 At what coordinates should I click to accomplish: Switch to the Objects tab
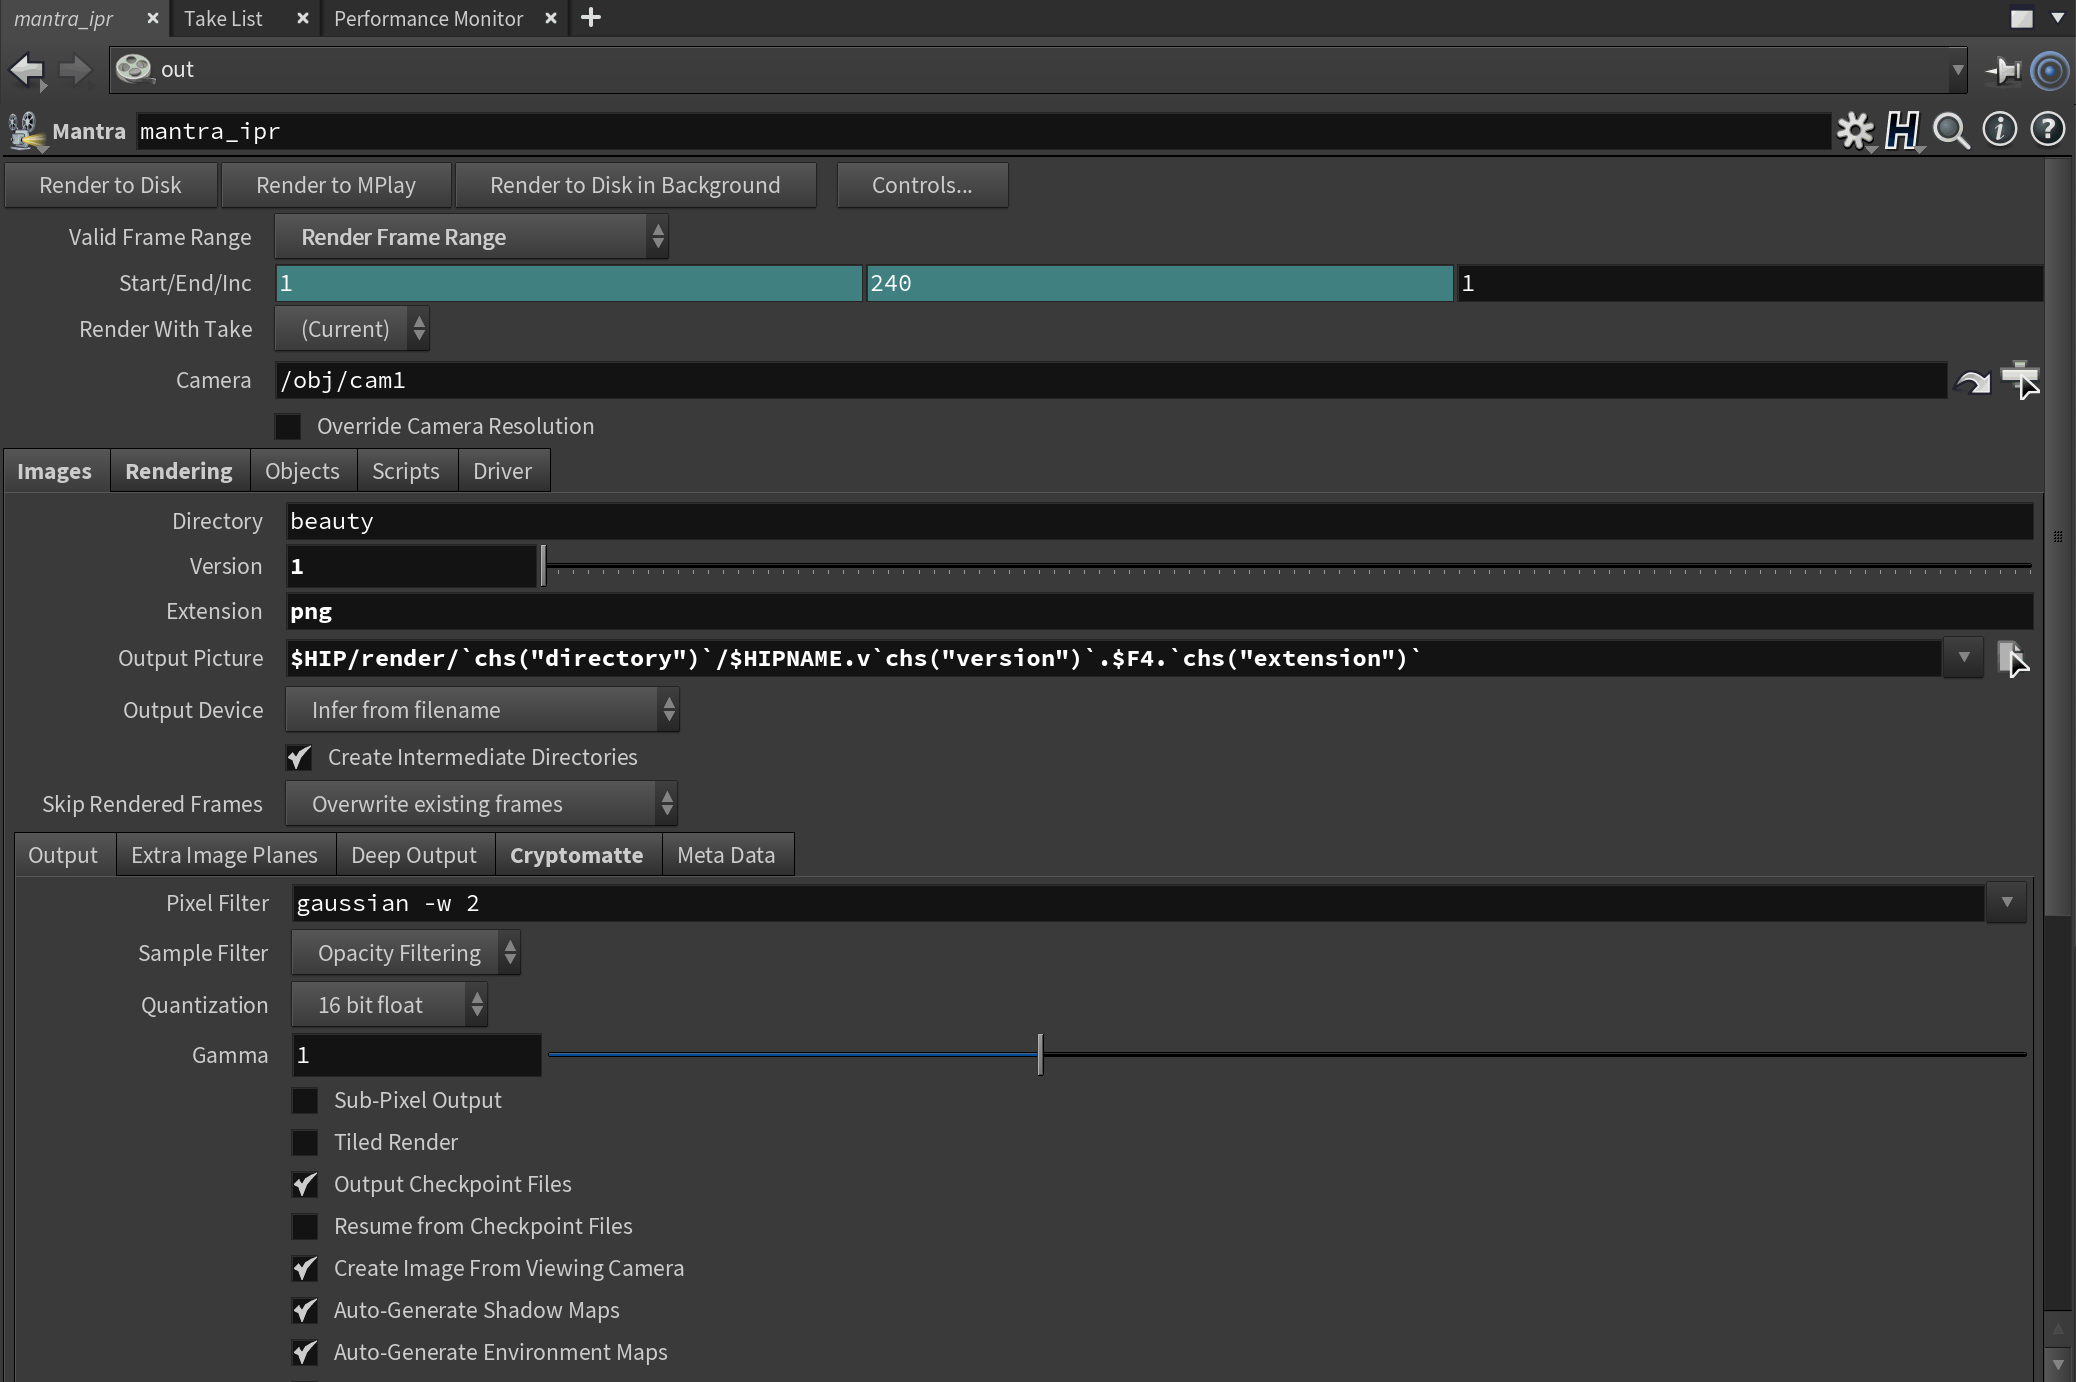point(302,471)
